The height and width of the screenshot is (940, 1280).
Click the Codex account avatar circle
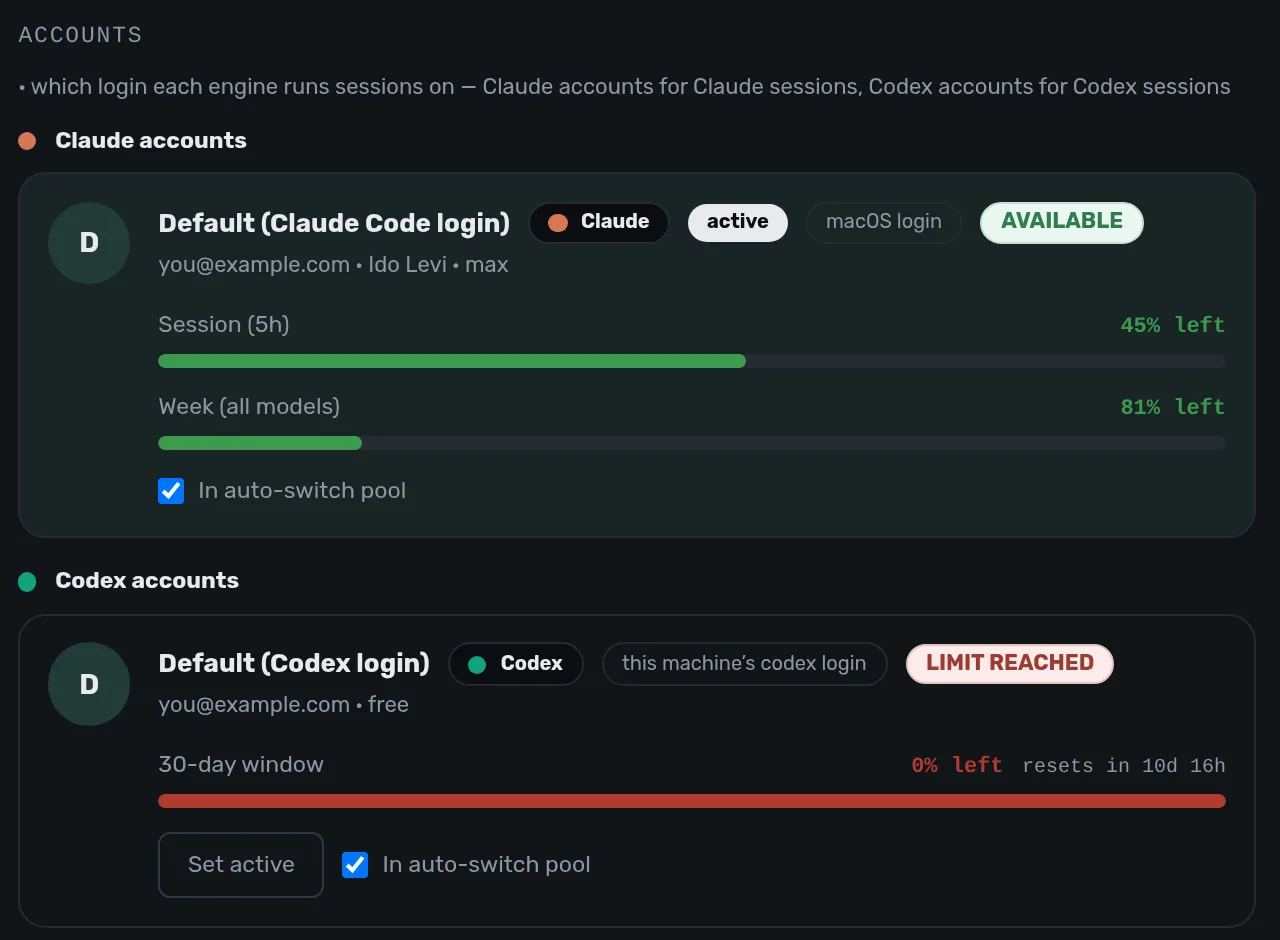click(89, 684)
